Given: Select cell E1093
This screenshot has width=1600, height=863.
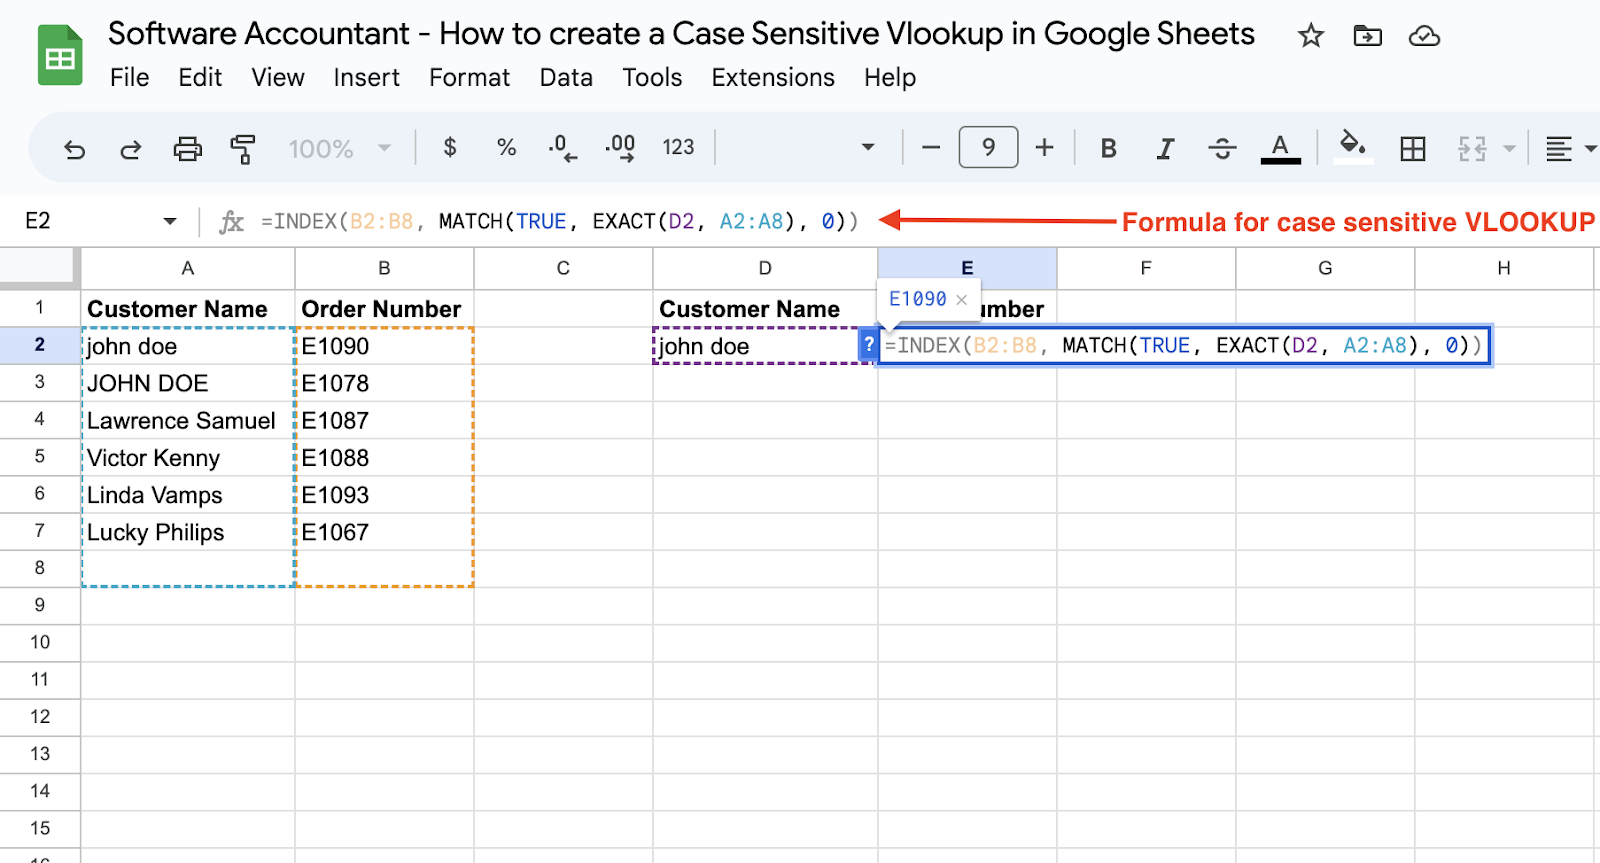Looking at the screenshot, I should (x=384, y=495).
